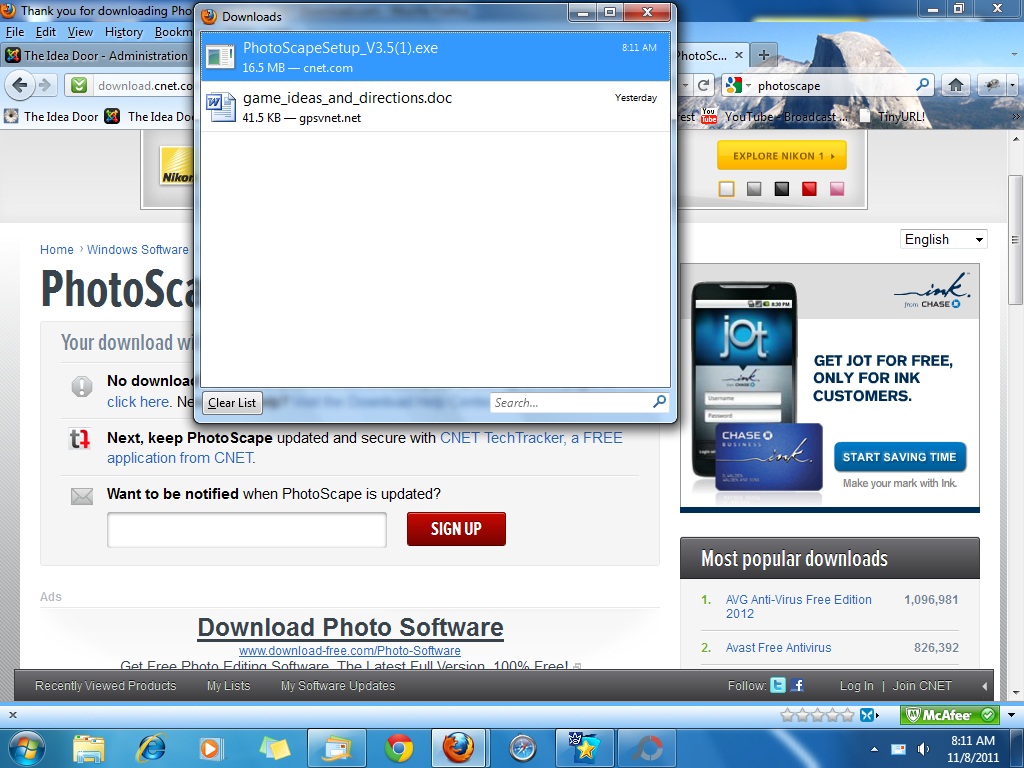Click the email notification input field
This screenshot has height=768, width=1024.
(x=247, y=529)
